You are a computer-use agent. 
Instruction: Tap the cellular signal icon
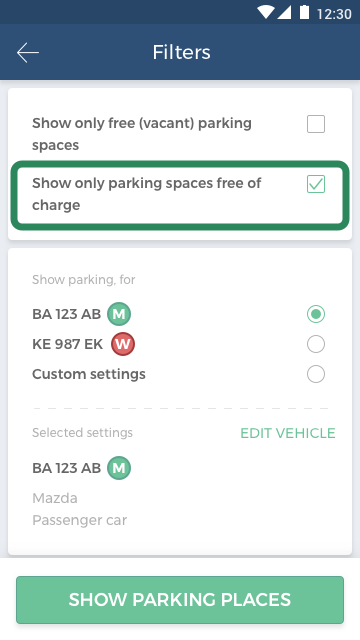[284, 13]
